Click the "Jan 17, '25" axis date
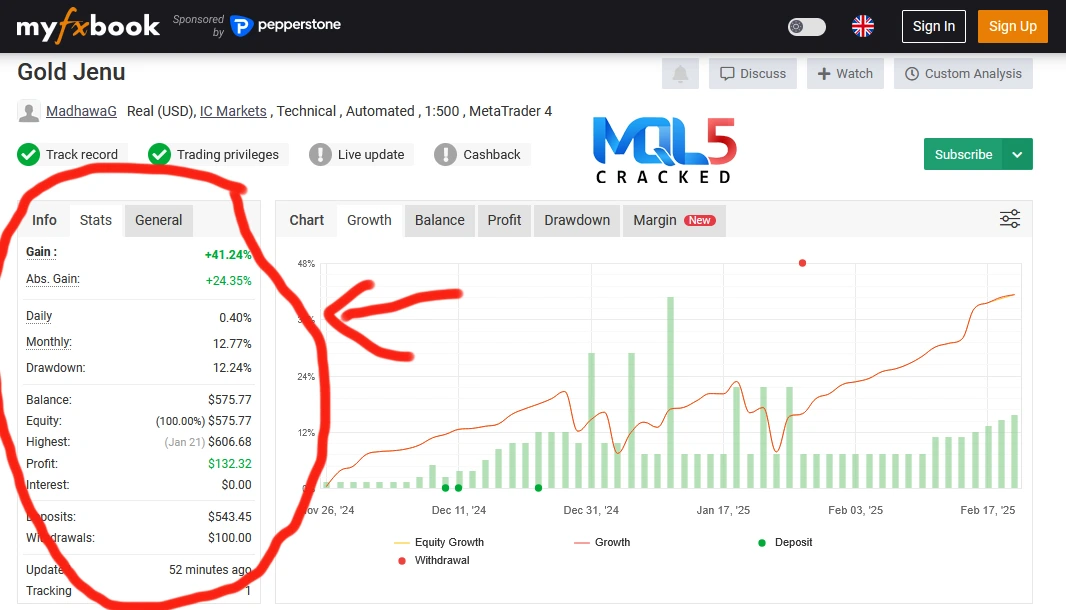 (x=723, y=510)
